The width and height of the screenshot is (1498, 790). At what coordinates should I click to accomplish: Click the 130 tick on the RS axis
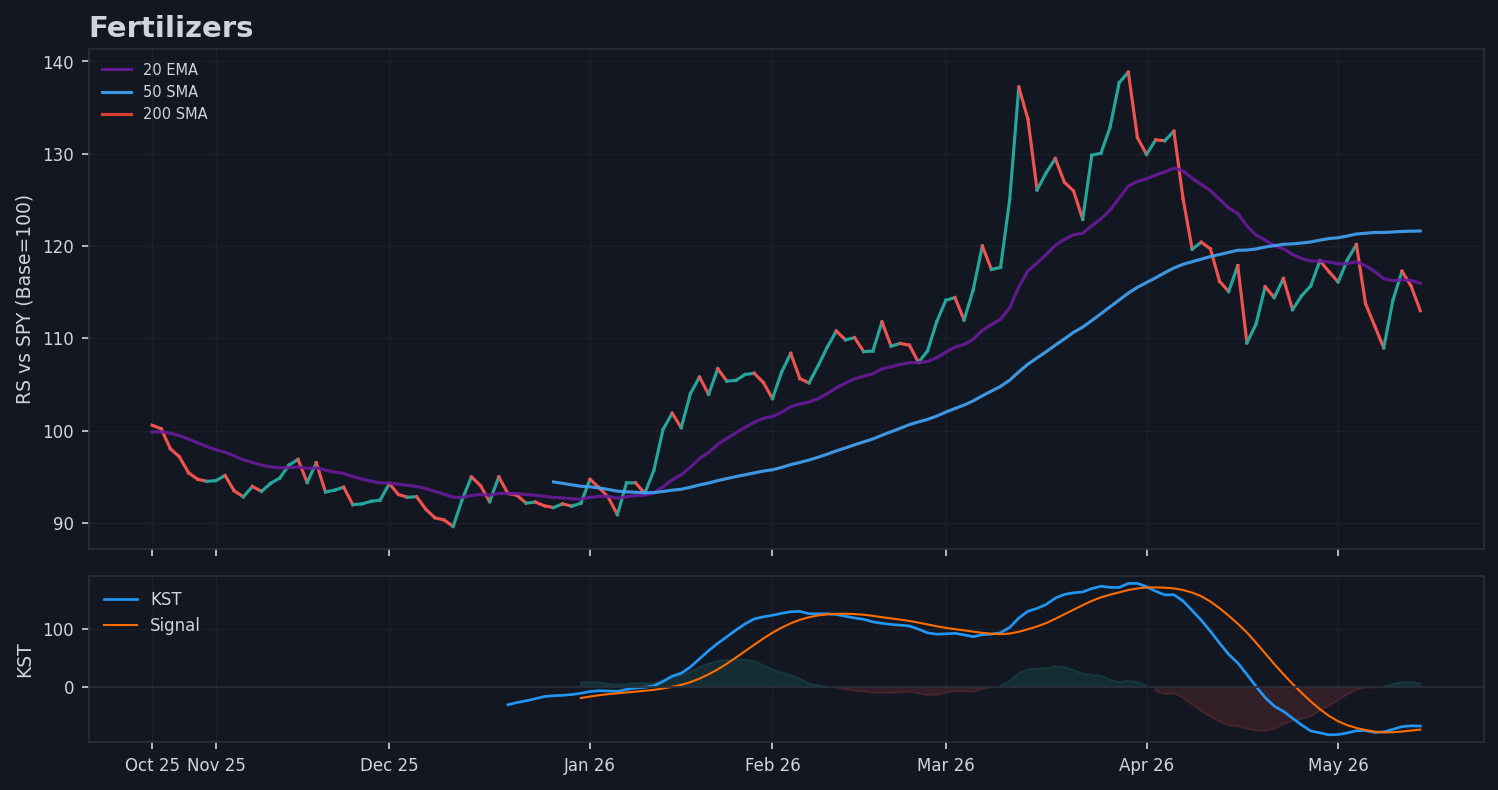click(59, 154)
